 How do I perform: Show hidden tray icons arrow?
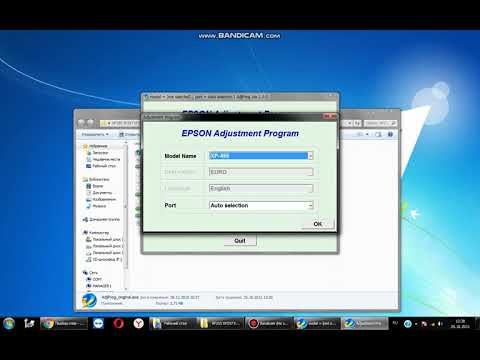[x=416, y=324]
